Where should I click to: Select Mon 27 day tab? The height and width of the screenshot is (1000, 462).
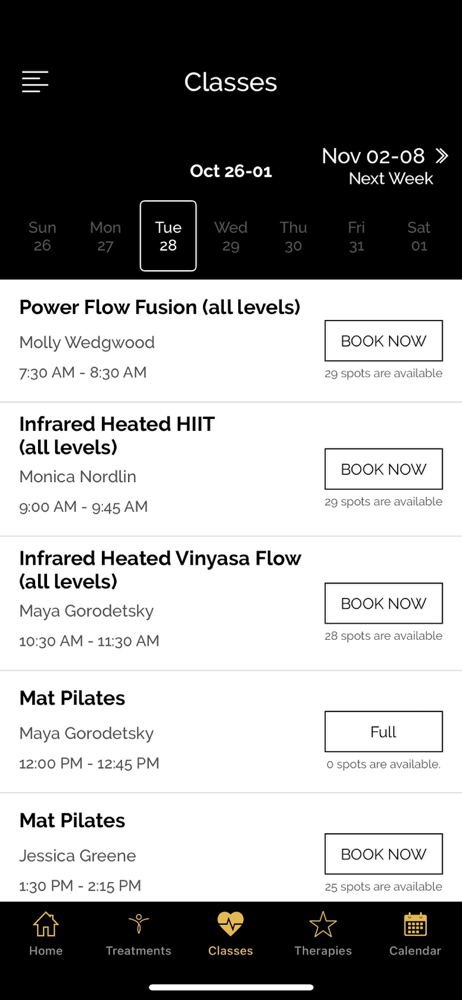tap(105, 236)
